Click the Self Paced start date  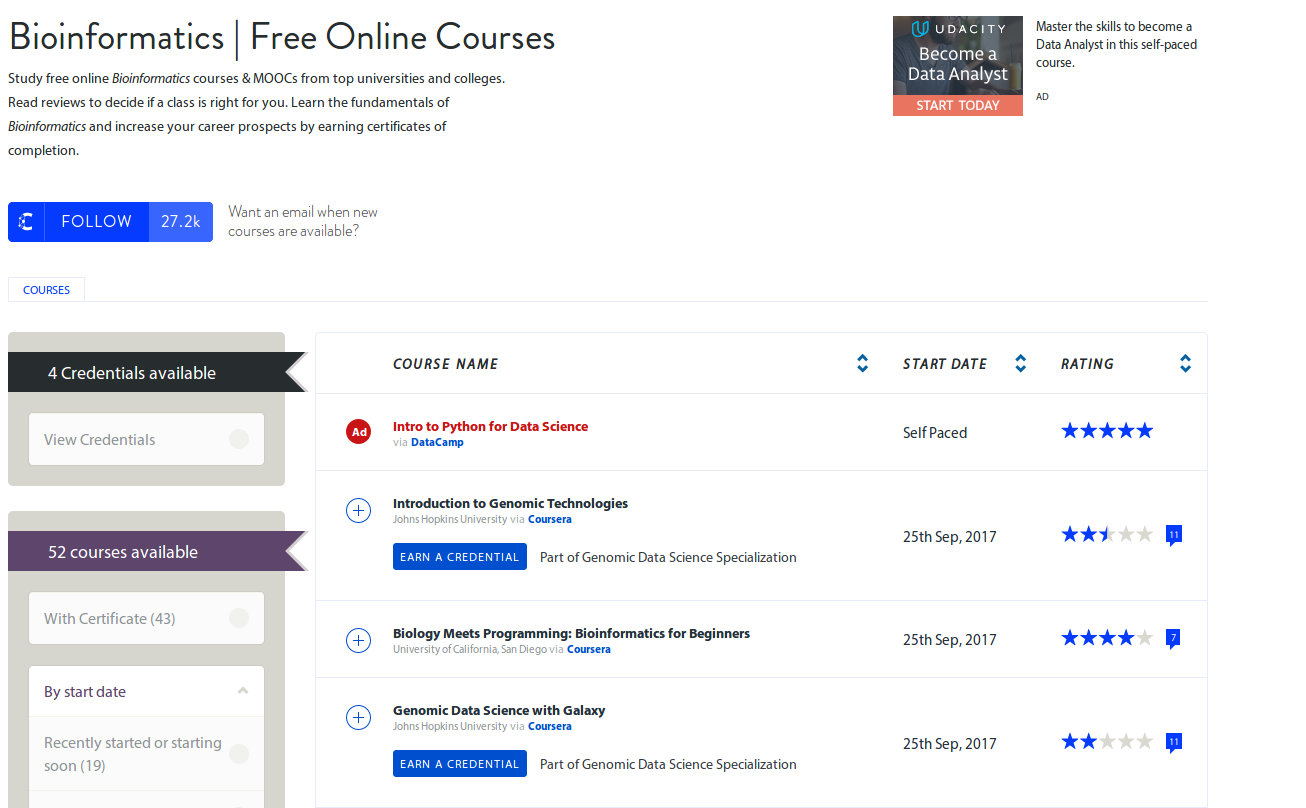click(x=935, y=433)
